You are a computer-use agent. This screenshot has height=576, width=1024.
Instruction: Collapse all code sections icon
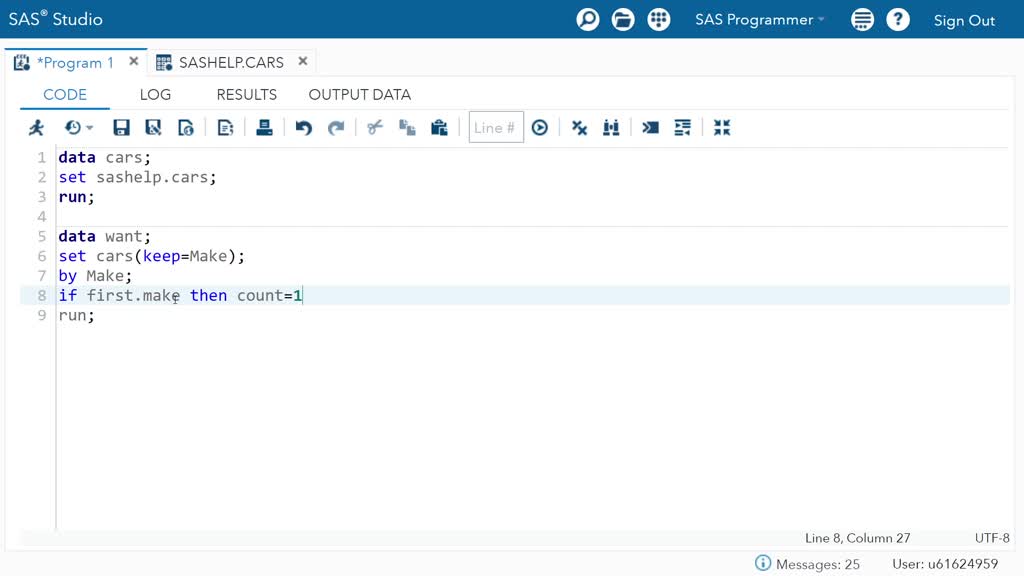click(722, 127)
